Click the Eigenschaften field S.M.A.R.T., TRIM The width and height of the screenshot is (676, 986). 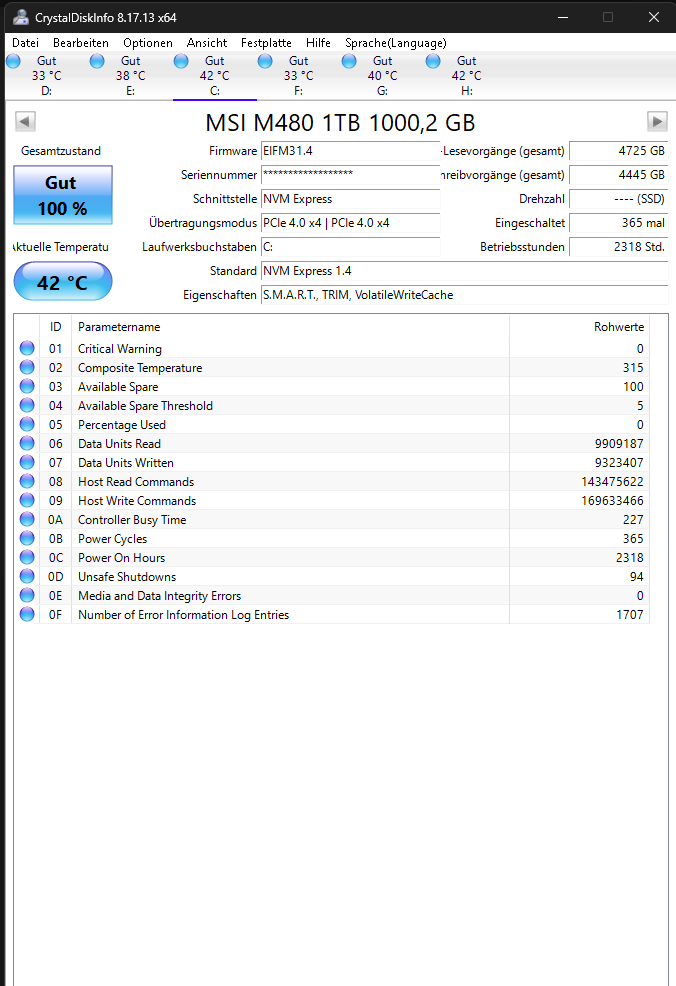pos(464,295)
